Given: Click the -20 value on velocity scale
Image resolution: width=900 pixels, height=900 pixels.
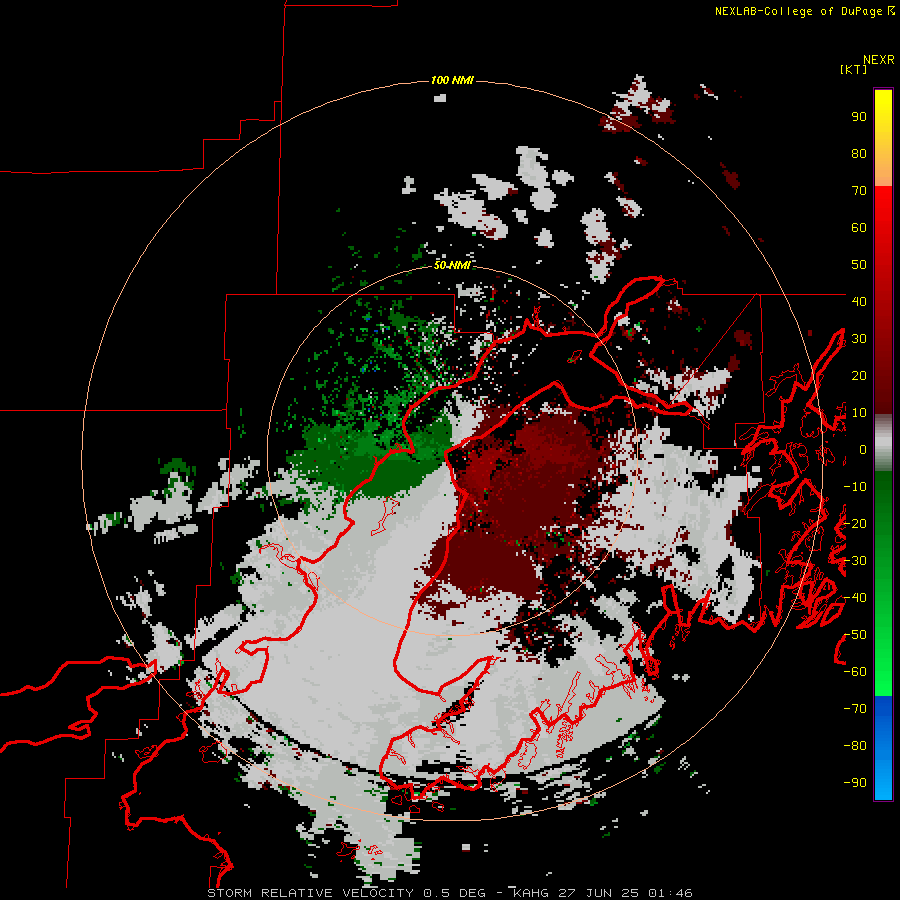Looking at the screenshot, I should [x=855, y=523].
